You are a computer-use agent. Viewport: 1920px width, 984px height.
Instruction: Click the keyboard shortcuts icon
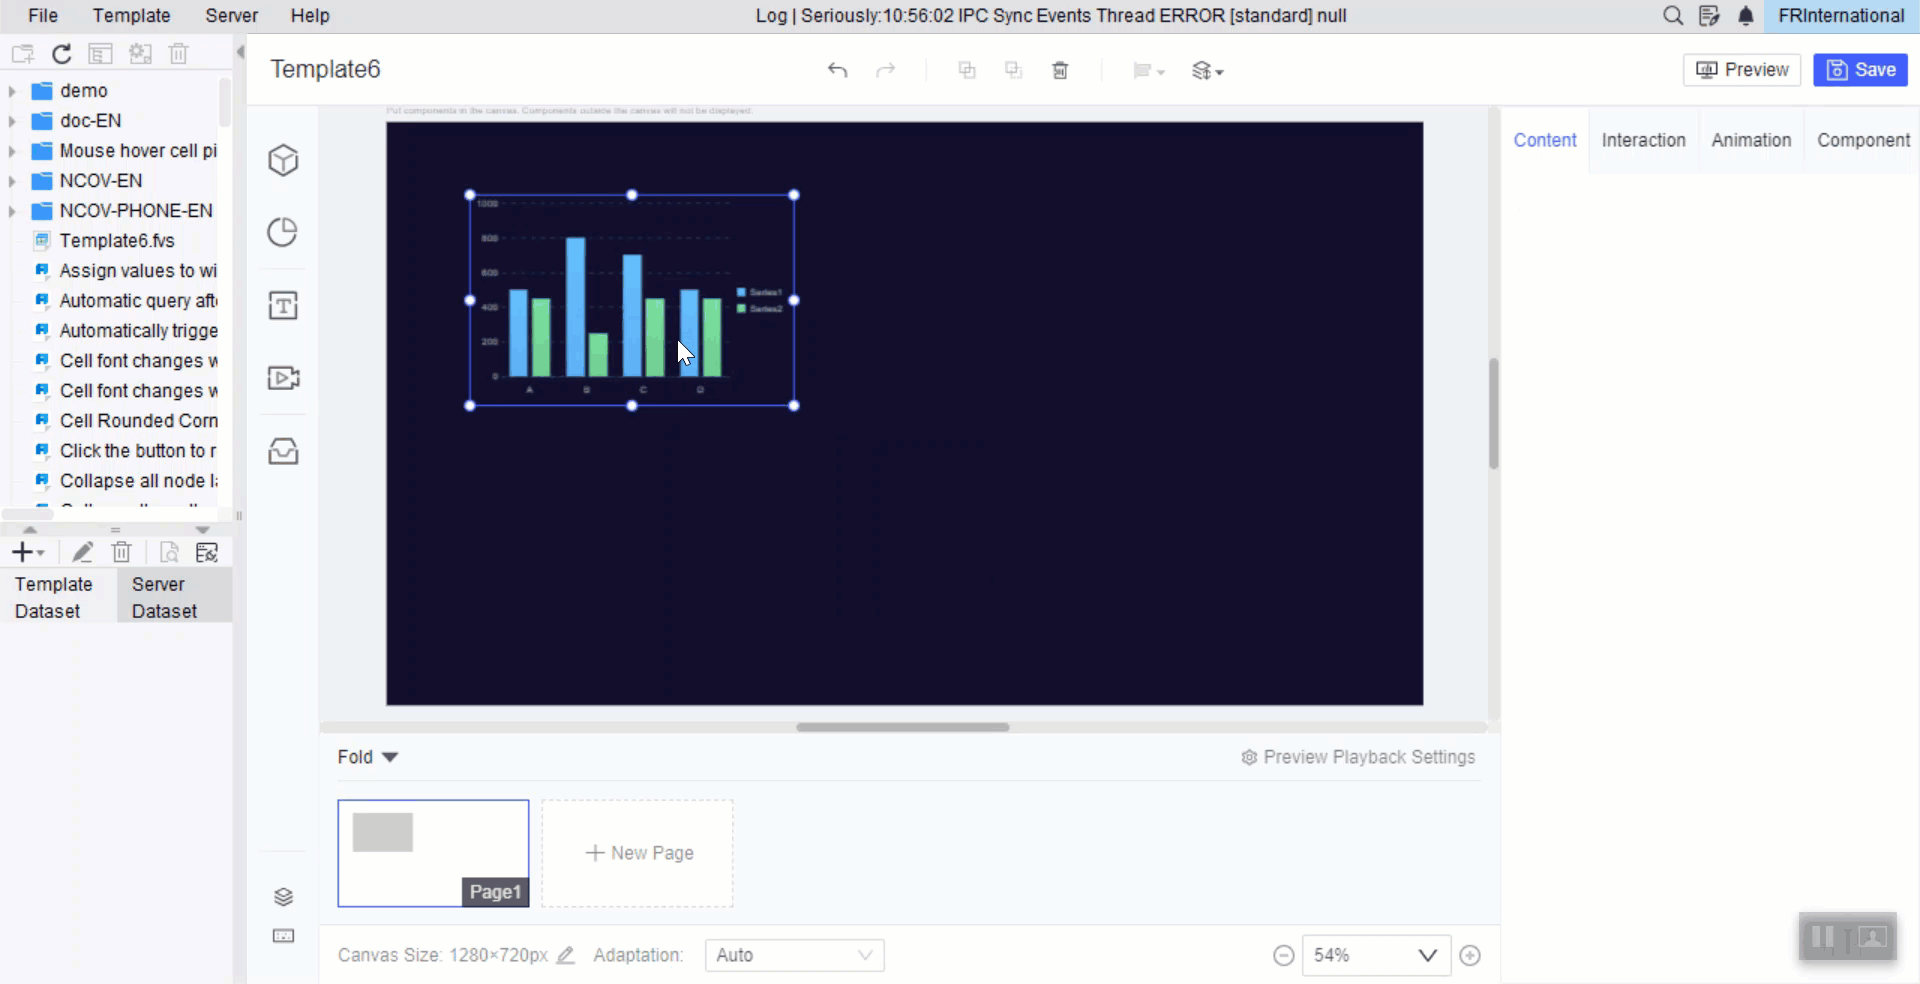(x=283, y=936)
